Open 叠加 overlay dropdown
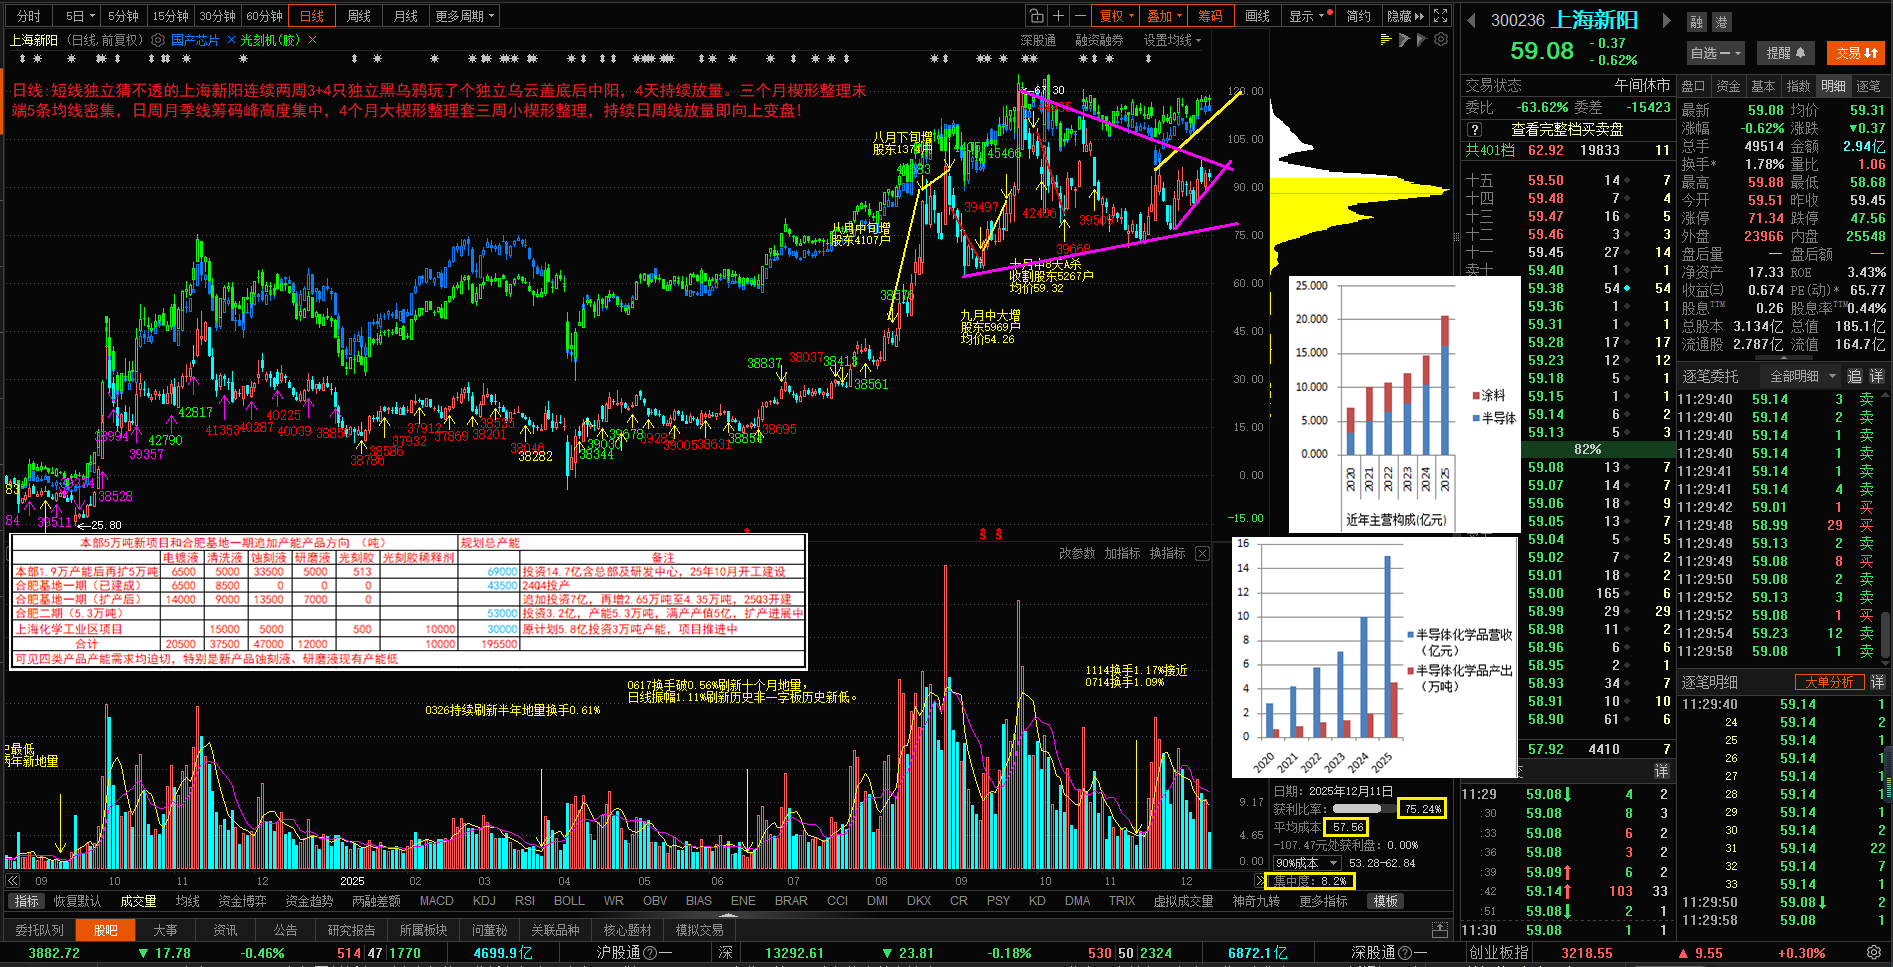The height and width of the screenshot is (967, 1893). tap(1165, 16)
